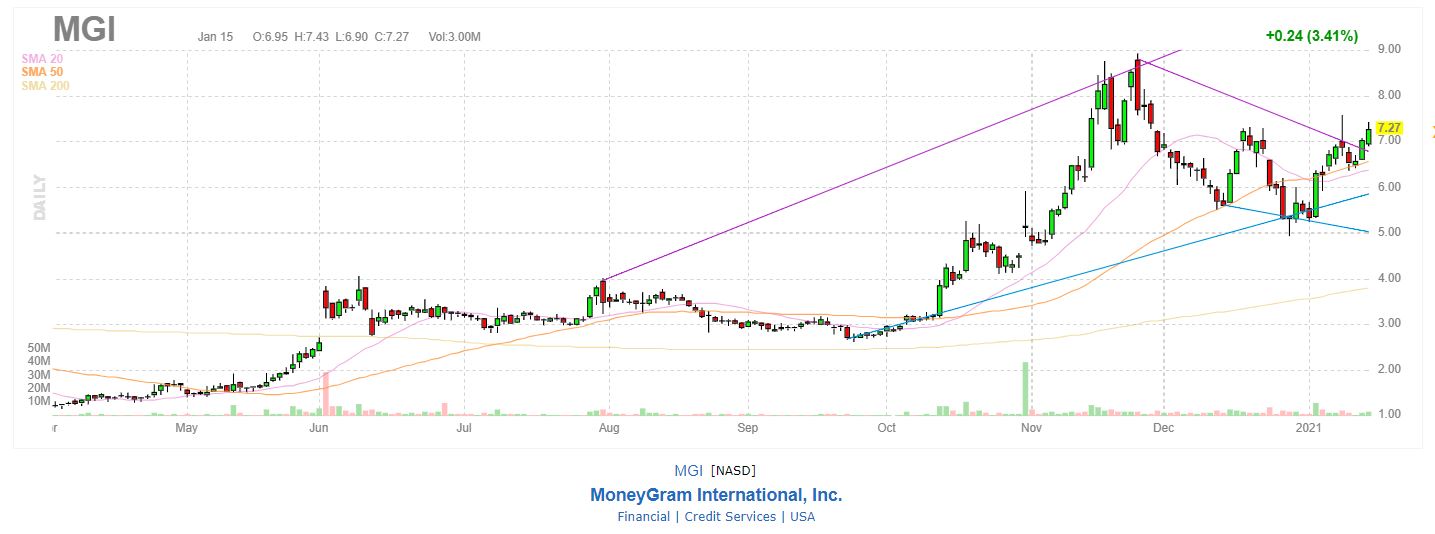This screenshot has height=534, width=1435.
Task: Open MoneyGram International, Inc. company link
Action: [x=716, y=495]
